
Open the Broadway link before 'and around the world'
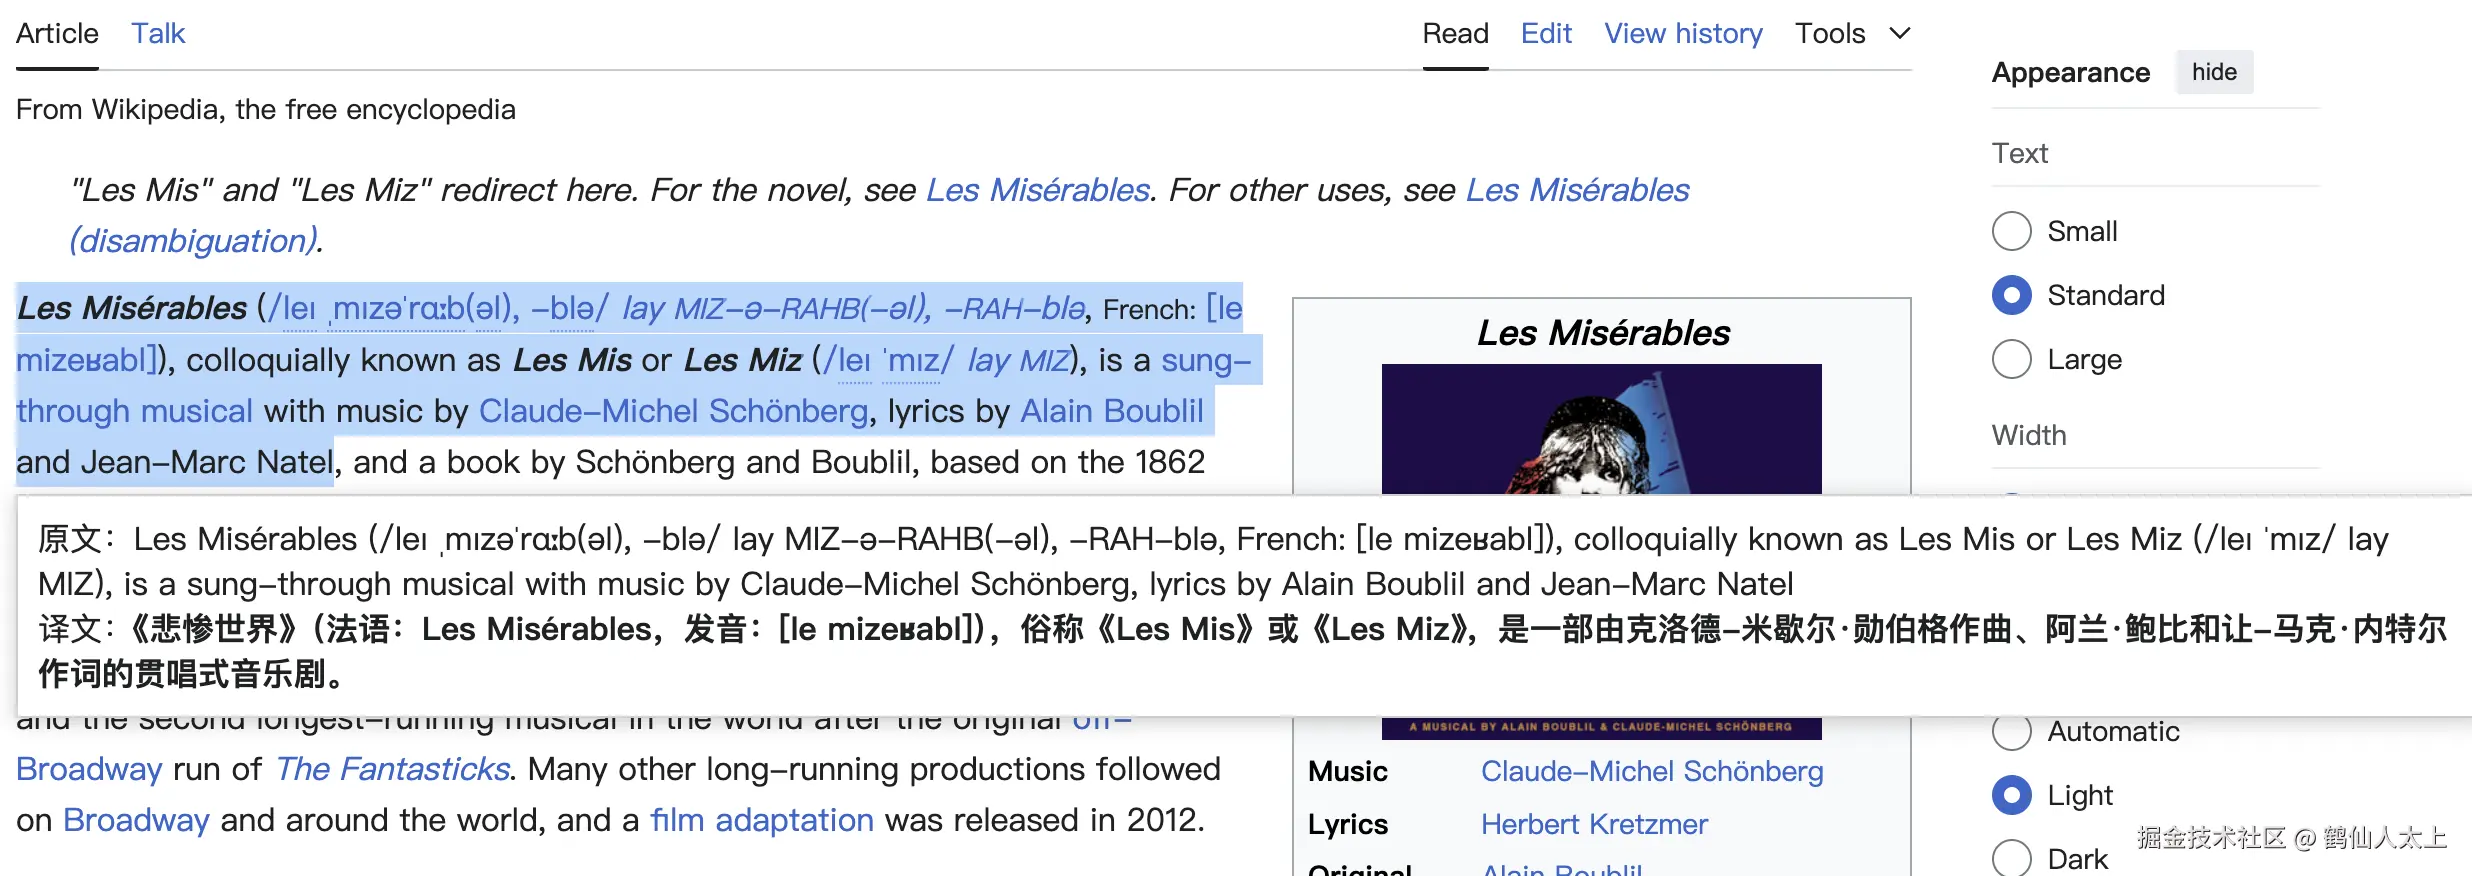[x=136, y=820]
